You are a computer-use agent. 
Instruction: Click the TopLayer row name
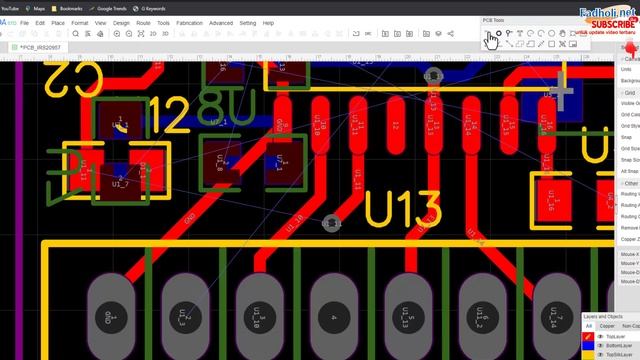(616, 337)
